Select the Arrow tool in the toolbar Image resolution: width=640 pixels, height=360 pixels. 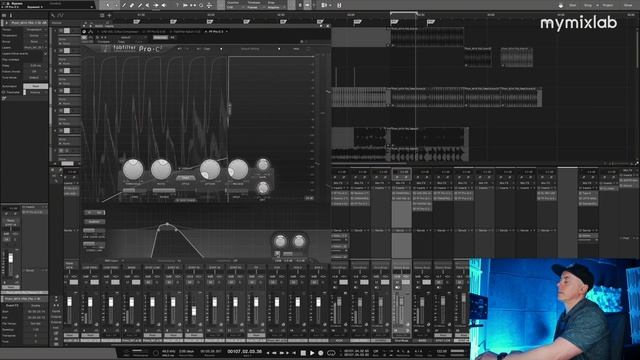click(x=108, y=5)
